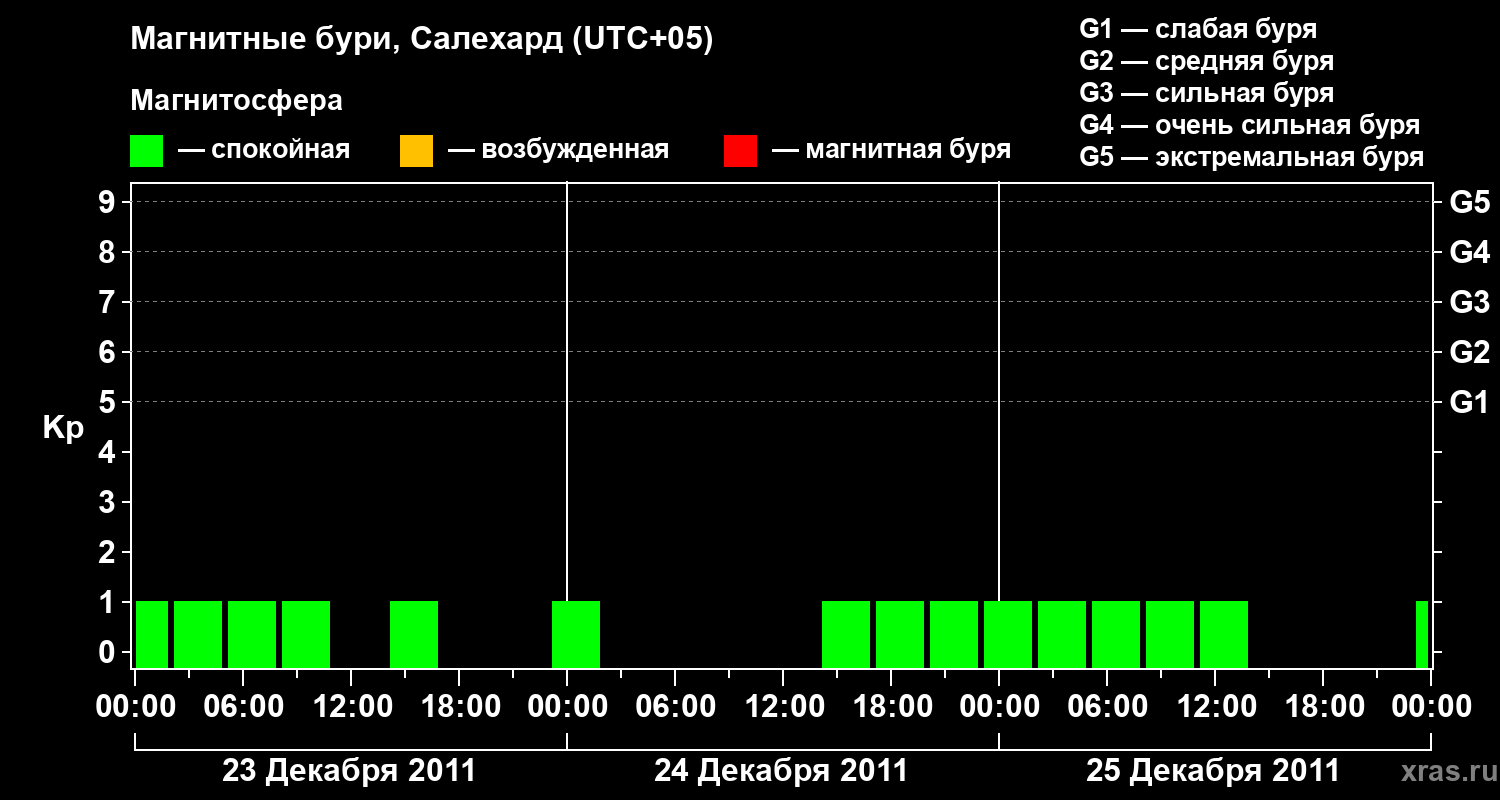This screenshot has width=1500, height=800.
Task: Click the '— спокойная' legend label
Action: (264, 150)
